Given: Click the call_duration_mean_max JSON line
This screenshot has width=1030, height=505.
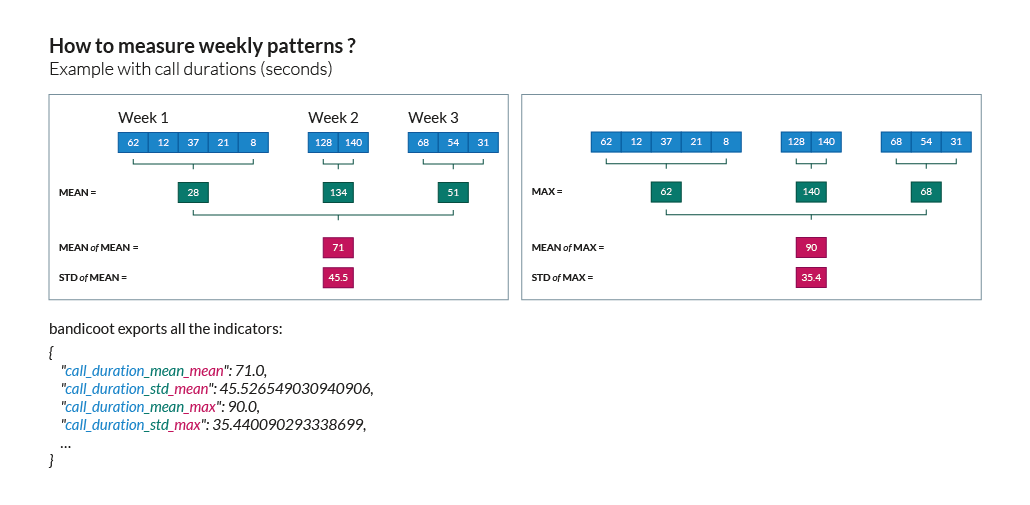Looking at the screenshot, I should (x=161, y=407).
